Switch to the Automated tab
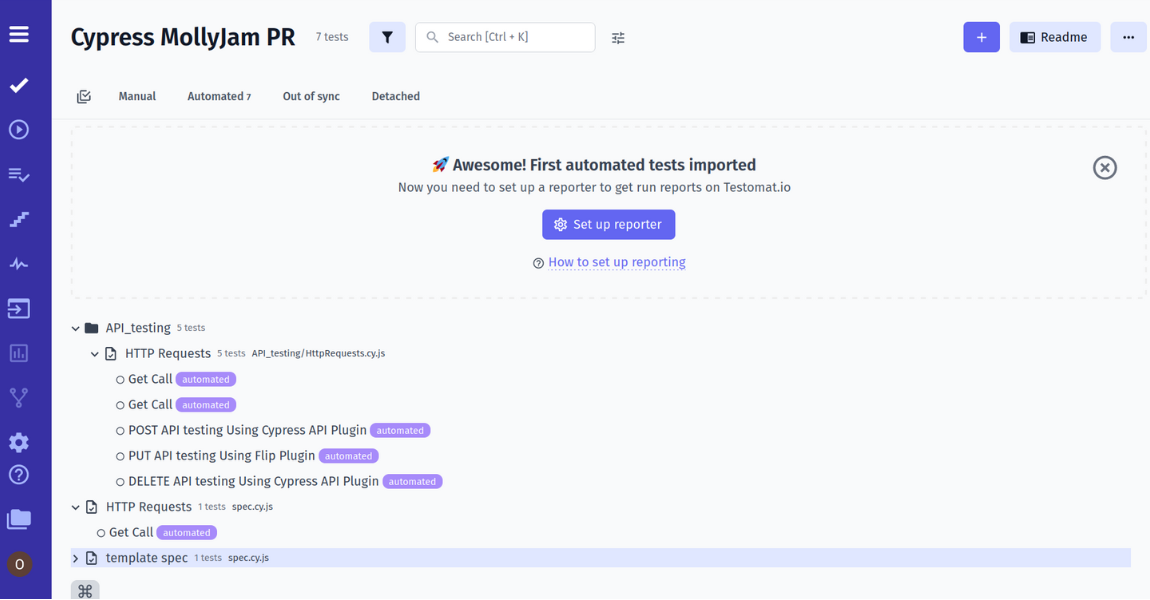This screenshot has height=600, width=1150. [219, 96]
